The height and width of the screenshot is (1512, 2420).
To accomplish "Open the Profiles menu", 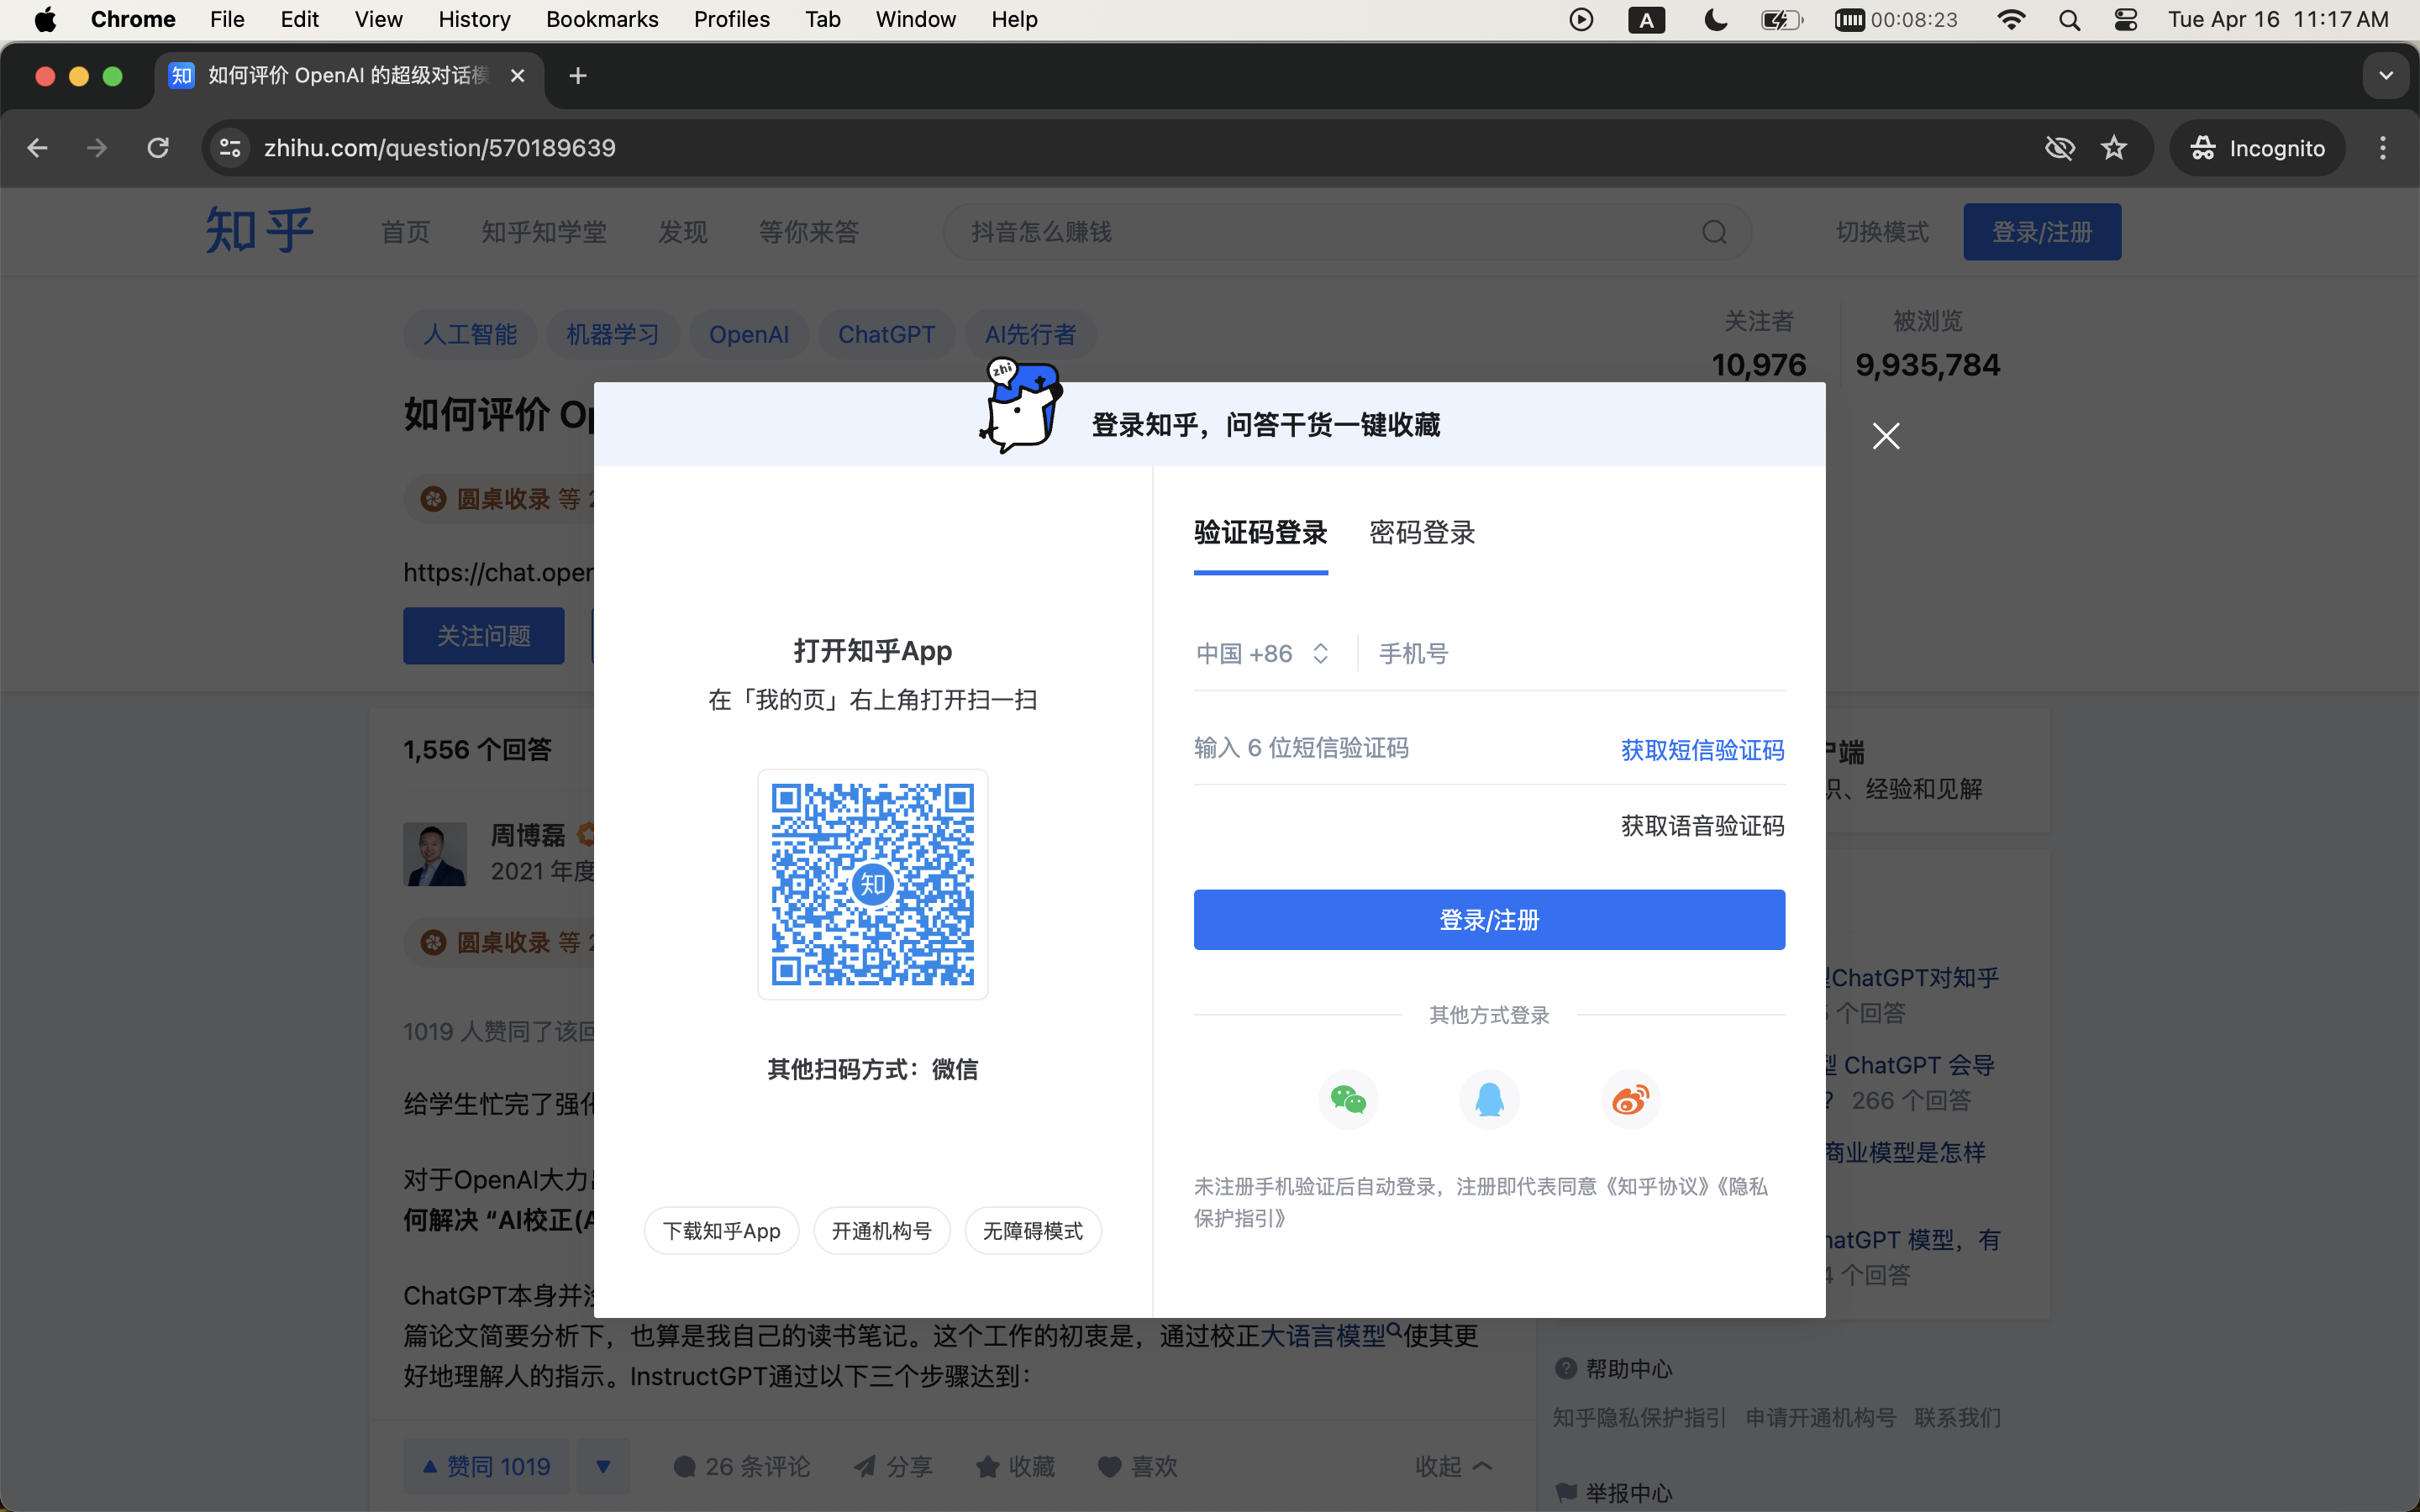I will click(x=732, y=19).
